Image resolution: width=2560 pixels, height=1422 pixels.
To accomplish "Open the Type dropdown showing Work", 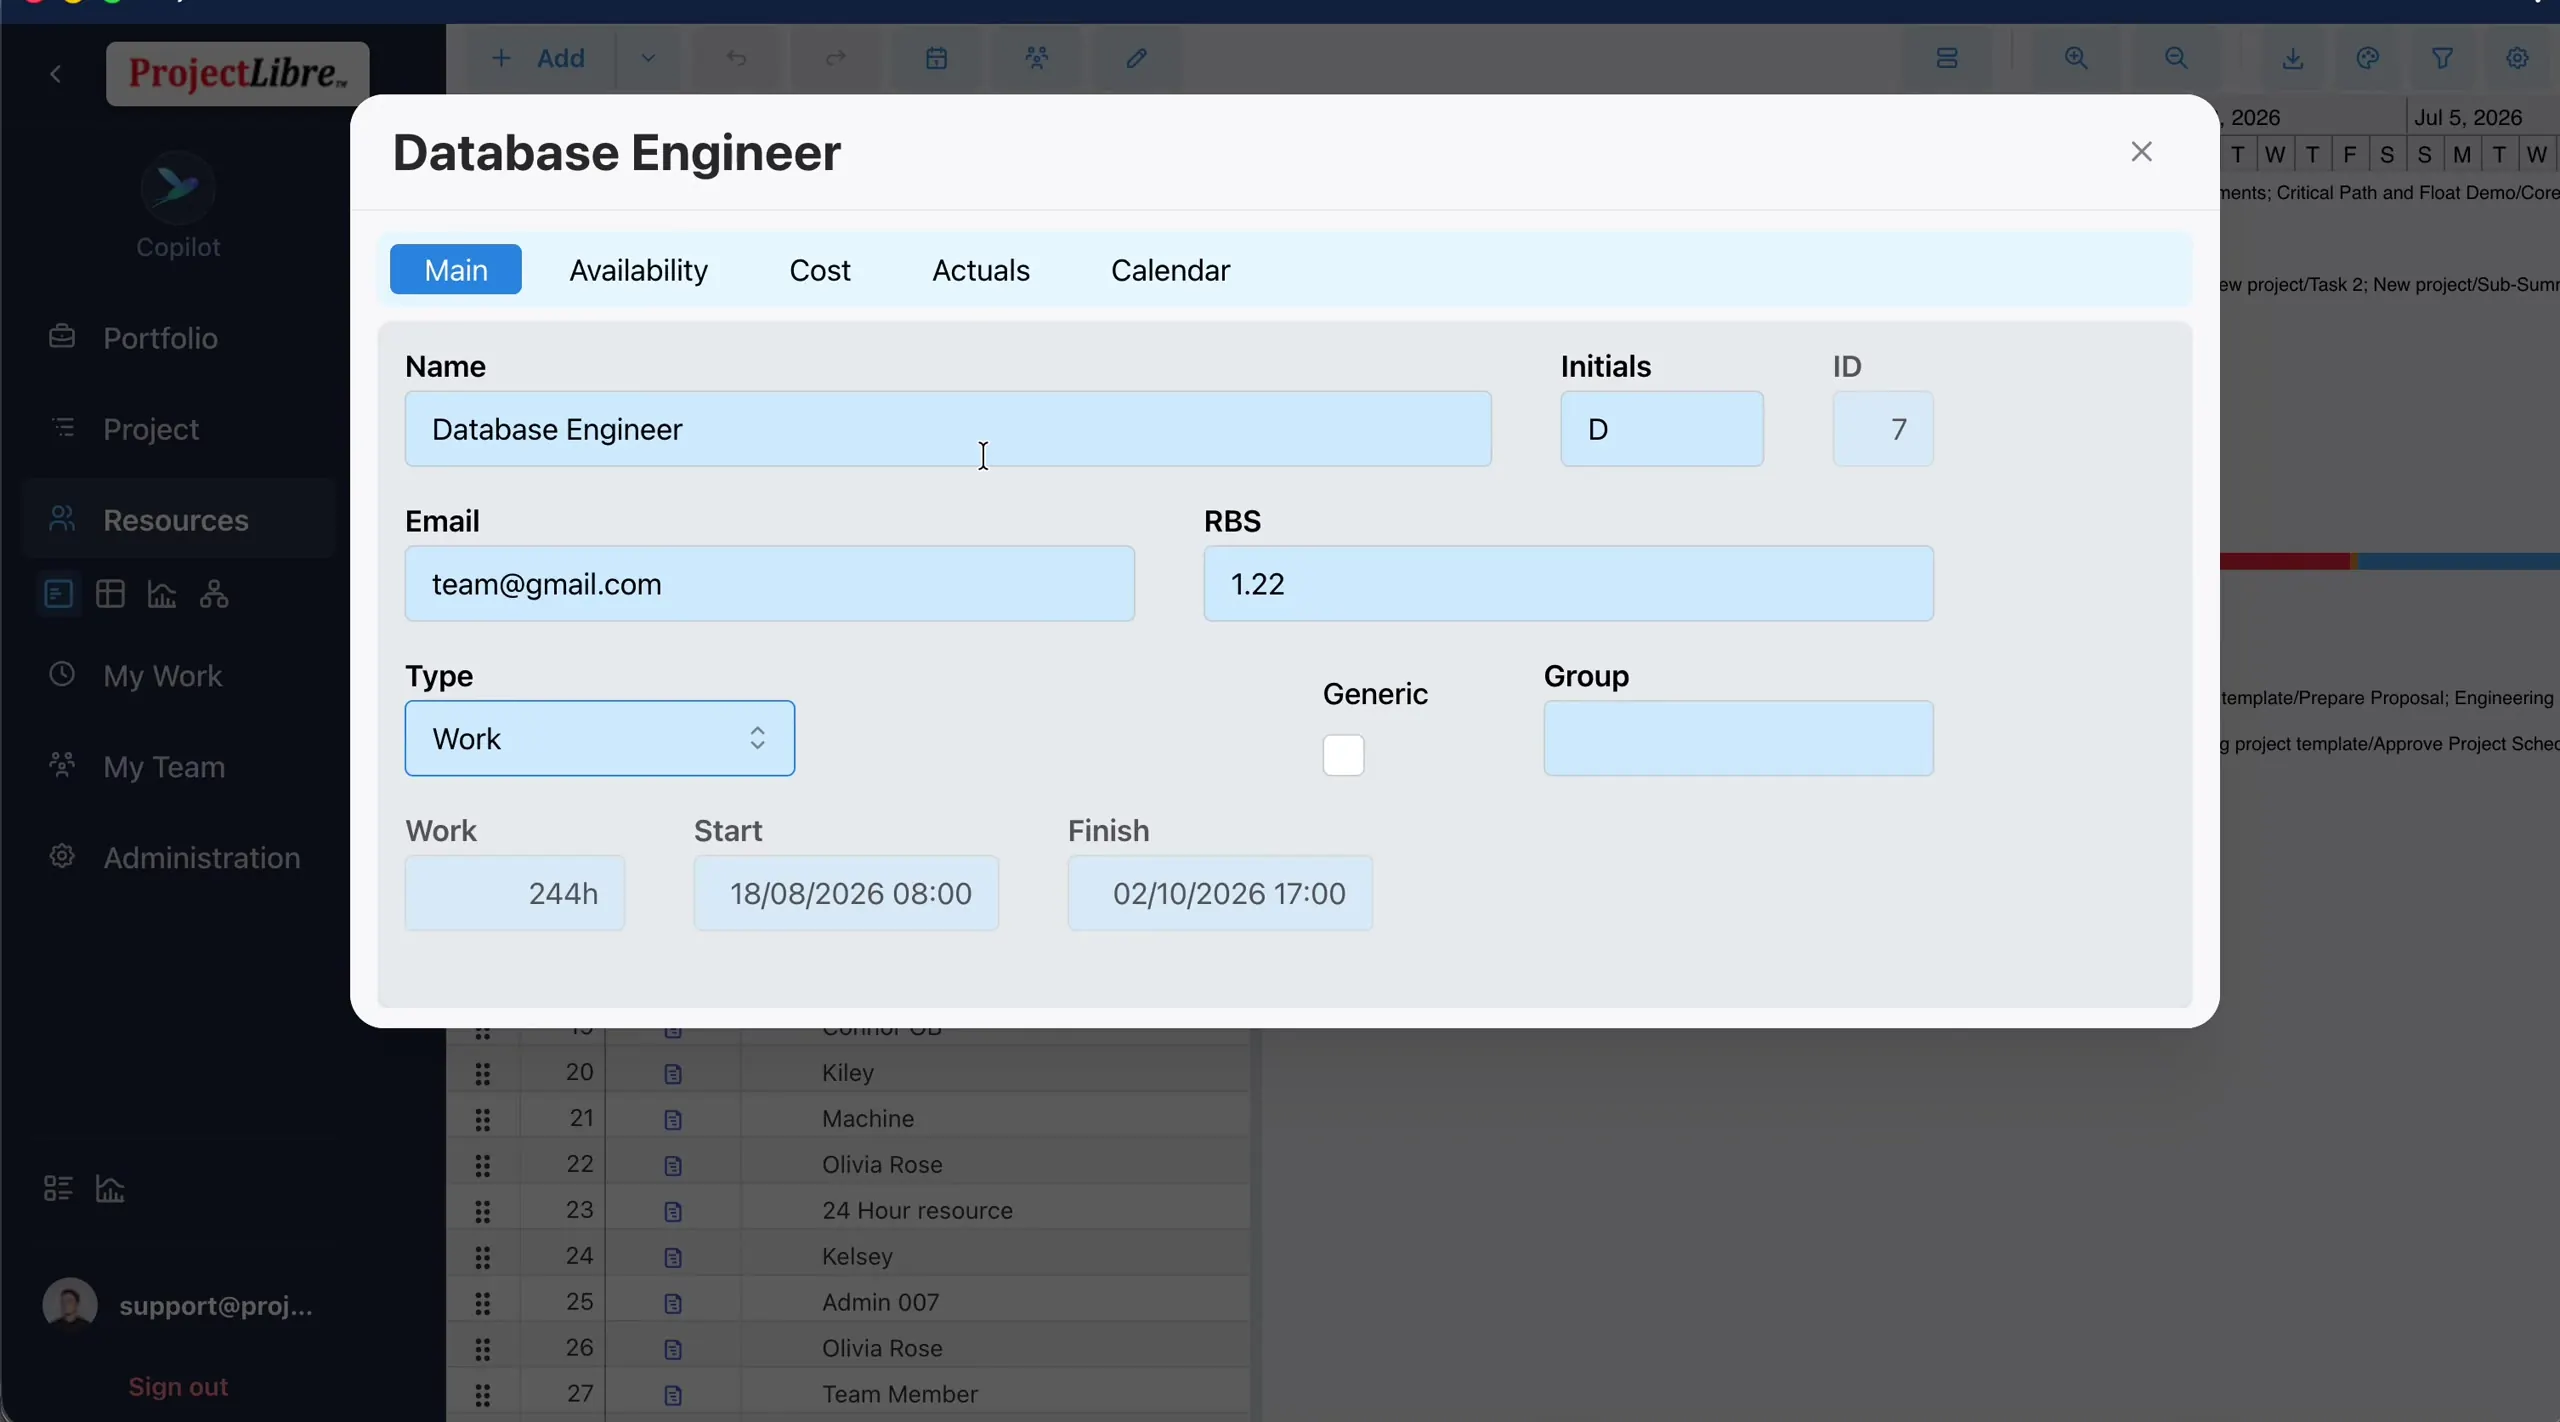I will [x=600, y=738].
